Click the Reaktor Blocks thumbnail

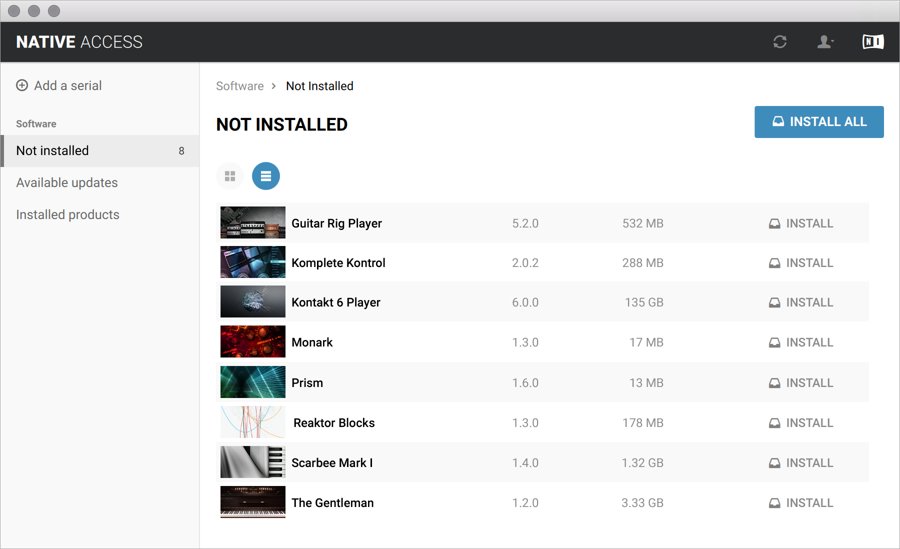click(252, 422)
